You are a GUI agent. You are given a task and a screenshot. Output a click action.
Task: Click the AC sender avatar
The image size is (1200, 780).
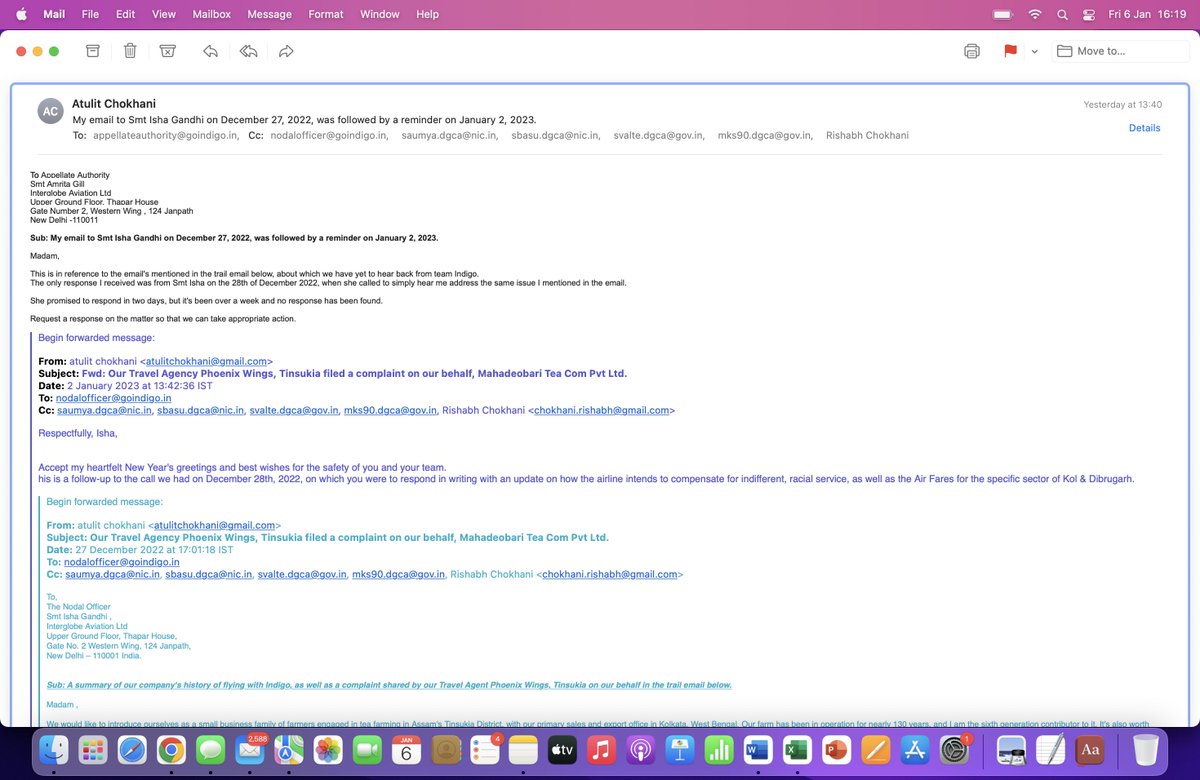tap(51, 111)
